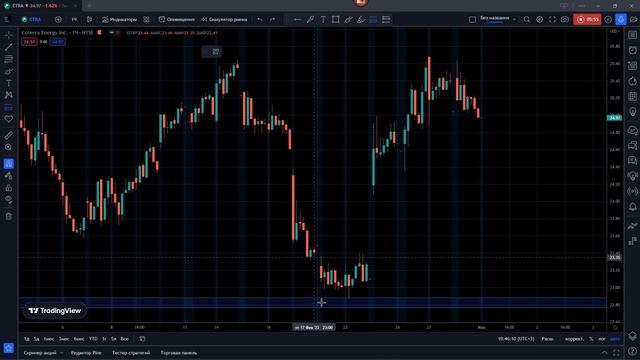The height and width of the screenshot is (360, 640).
Task: Click the CTRA window tab title
Action: pyautogui.click(x=37, y=6)
